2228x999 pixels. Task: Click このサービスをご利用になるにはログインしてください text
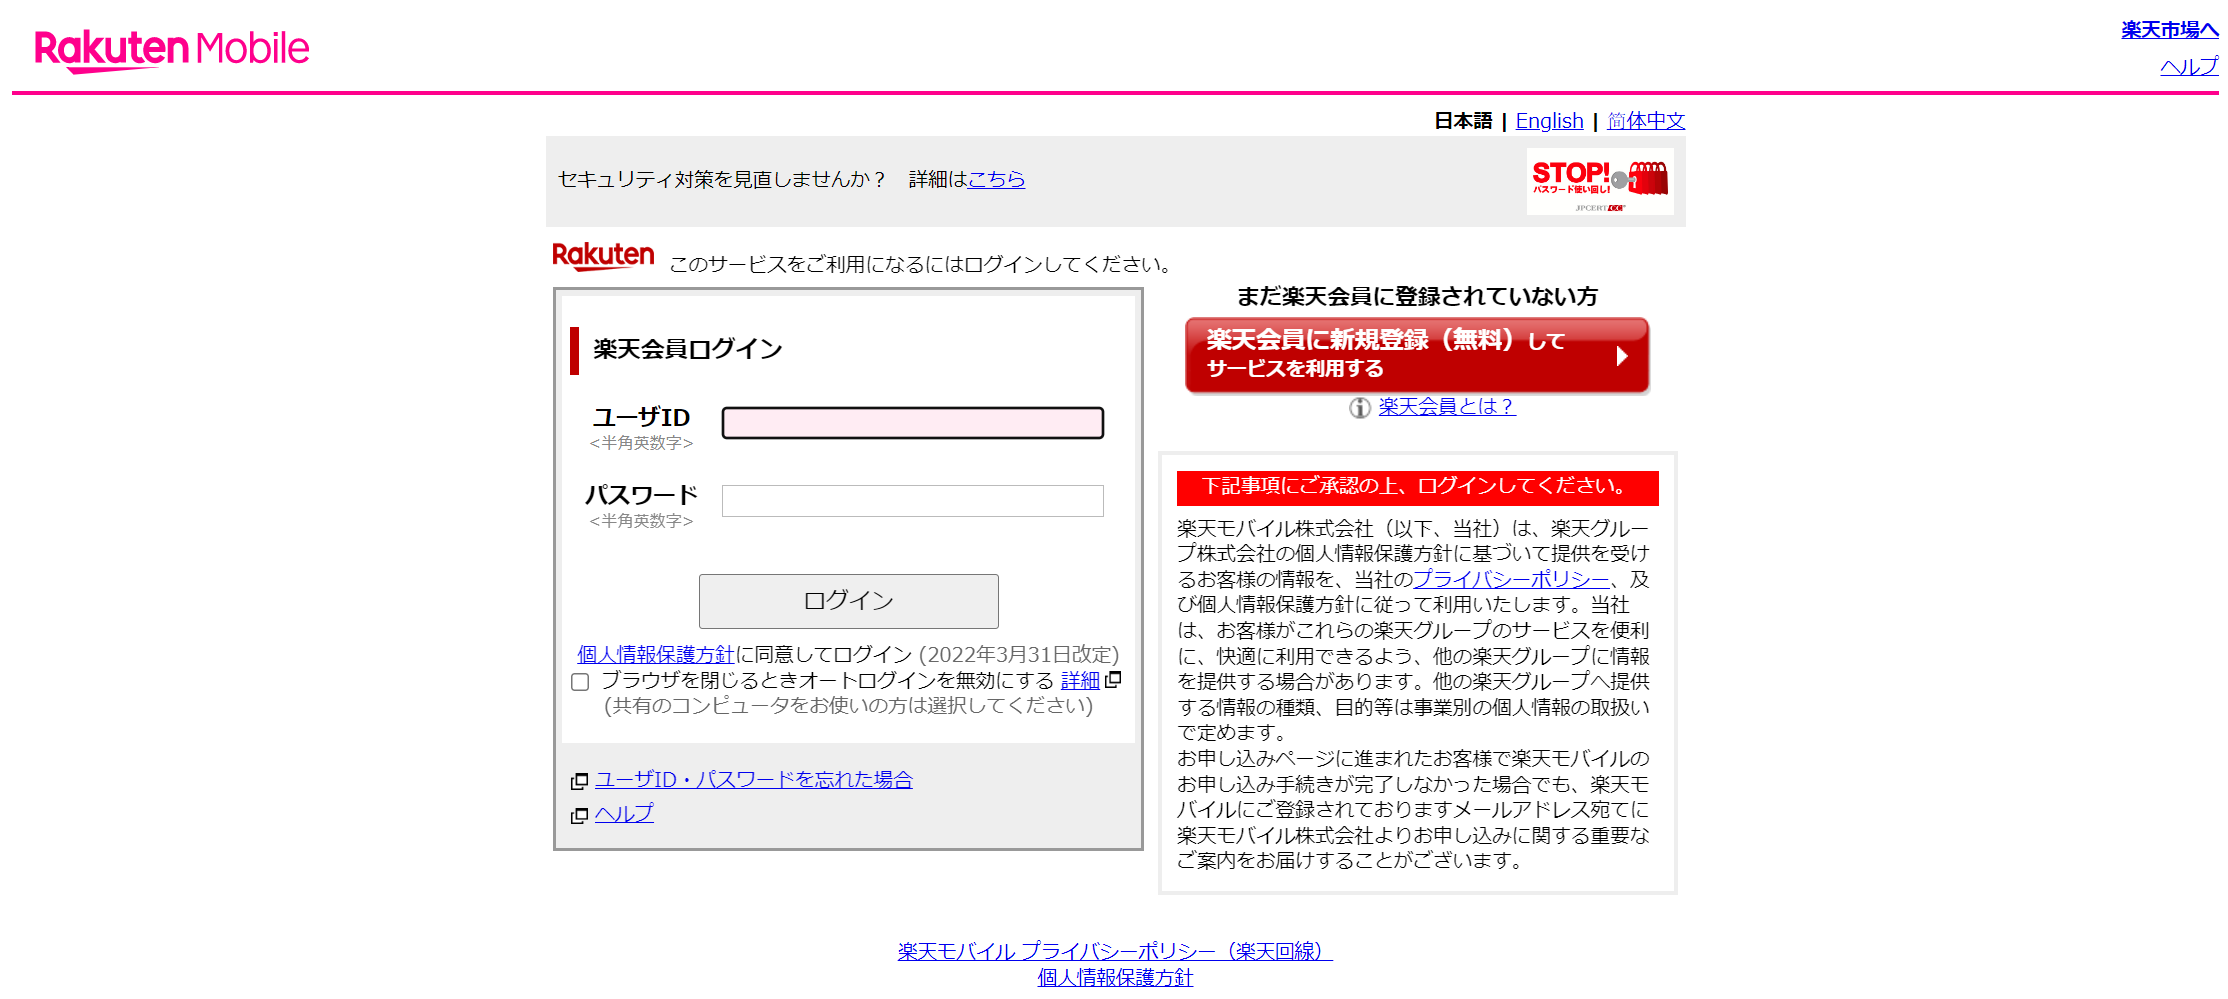pyautogui.click(x=921, y=264)
